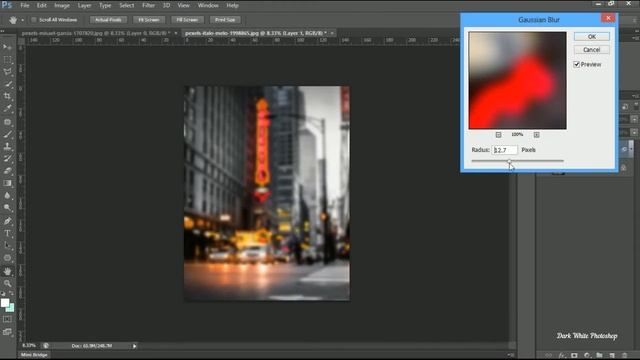Click the background color swatch
640x360 pixels.
[x=11, y=308]
